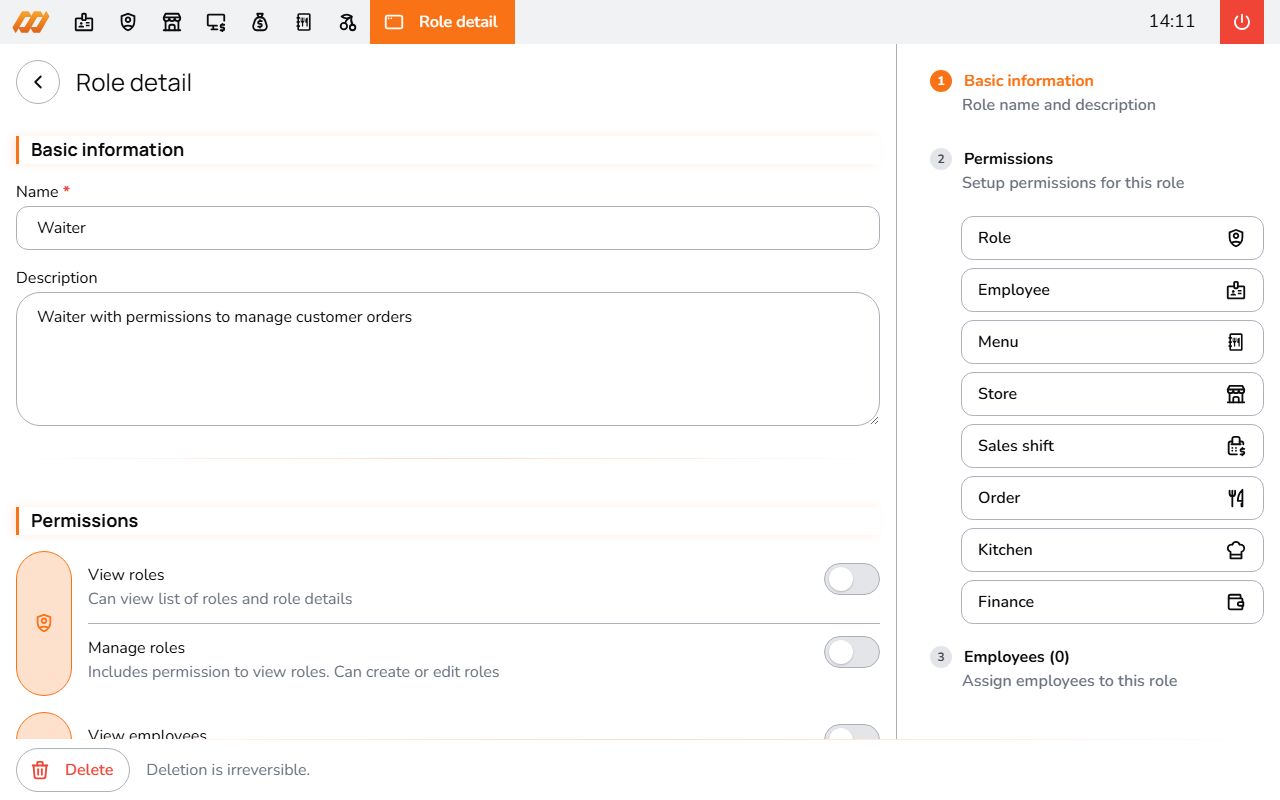The width and height of the screenshot is (1280, 800).
Task: Click the step 1 orange number circle
Action: click(x=941, y=81)
